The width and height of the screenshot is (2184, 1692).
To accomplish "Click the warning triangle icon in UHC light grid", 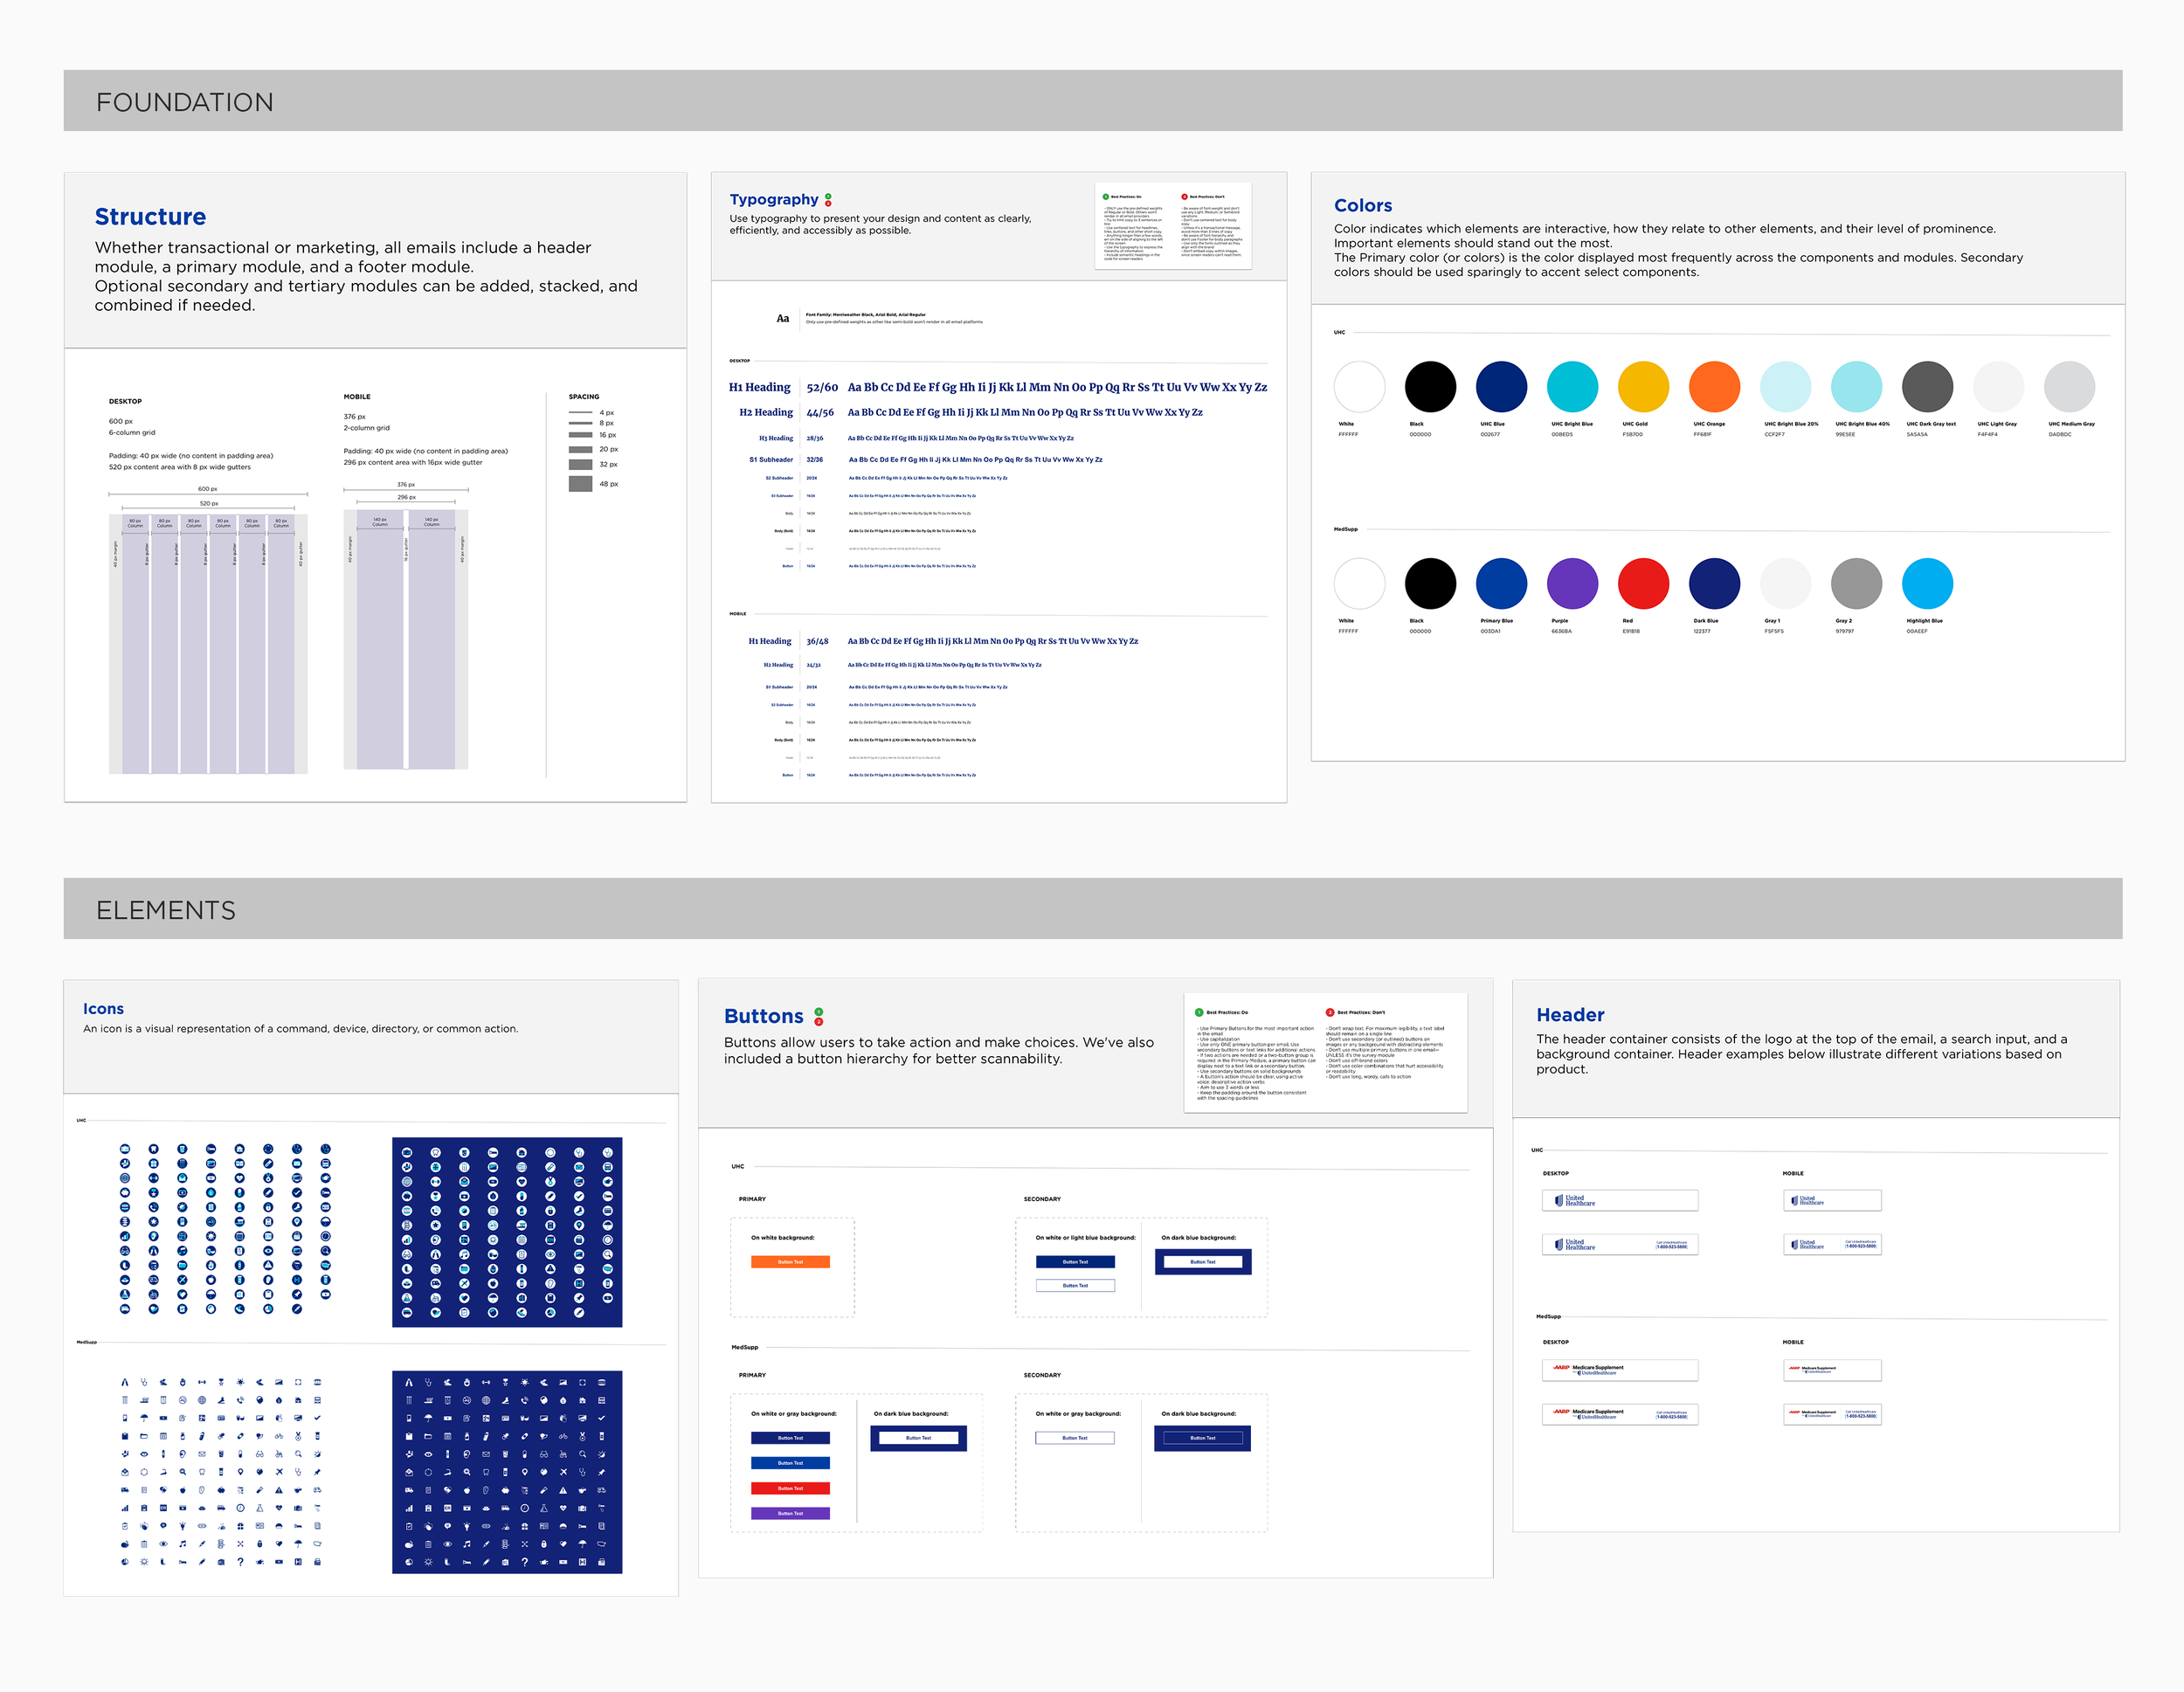I will coord(268,1266).
